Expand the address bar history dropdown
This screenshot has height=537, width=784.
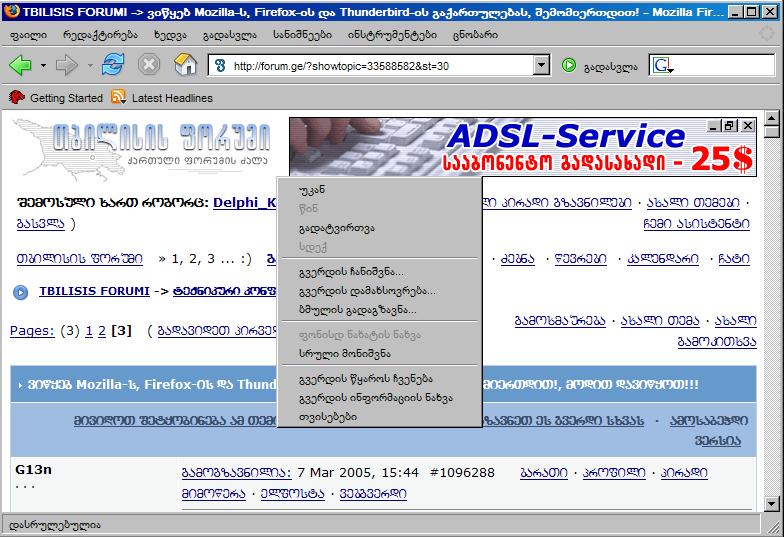point(541,66)
